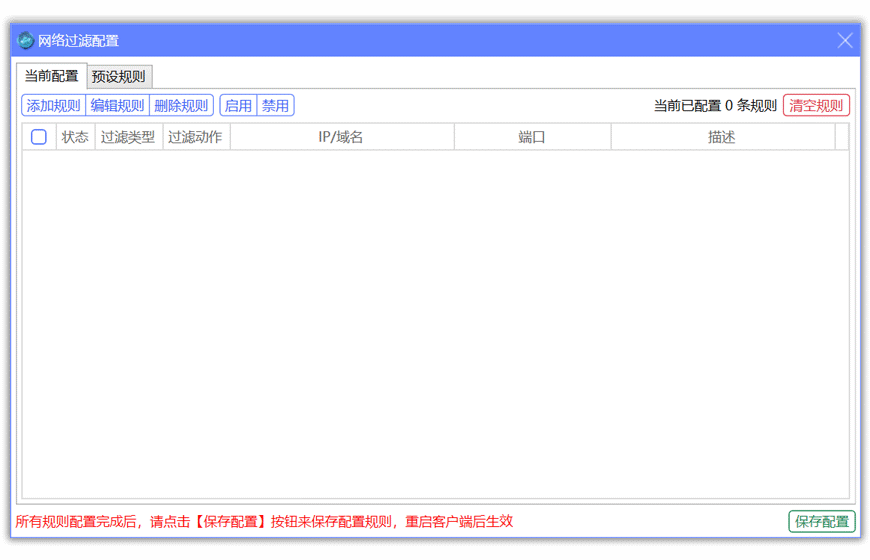Click the 当前已配置 0 条规则 text
The height and width of the screenshot is (560, 870).
(x=715, y=105)
